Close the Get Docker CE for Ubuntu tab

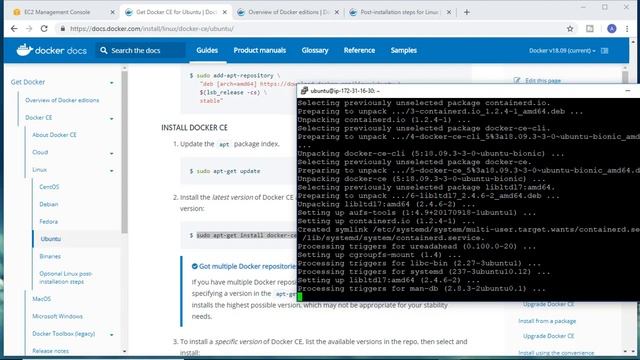click(x=224, y=12)
